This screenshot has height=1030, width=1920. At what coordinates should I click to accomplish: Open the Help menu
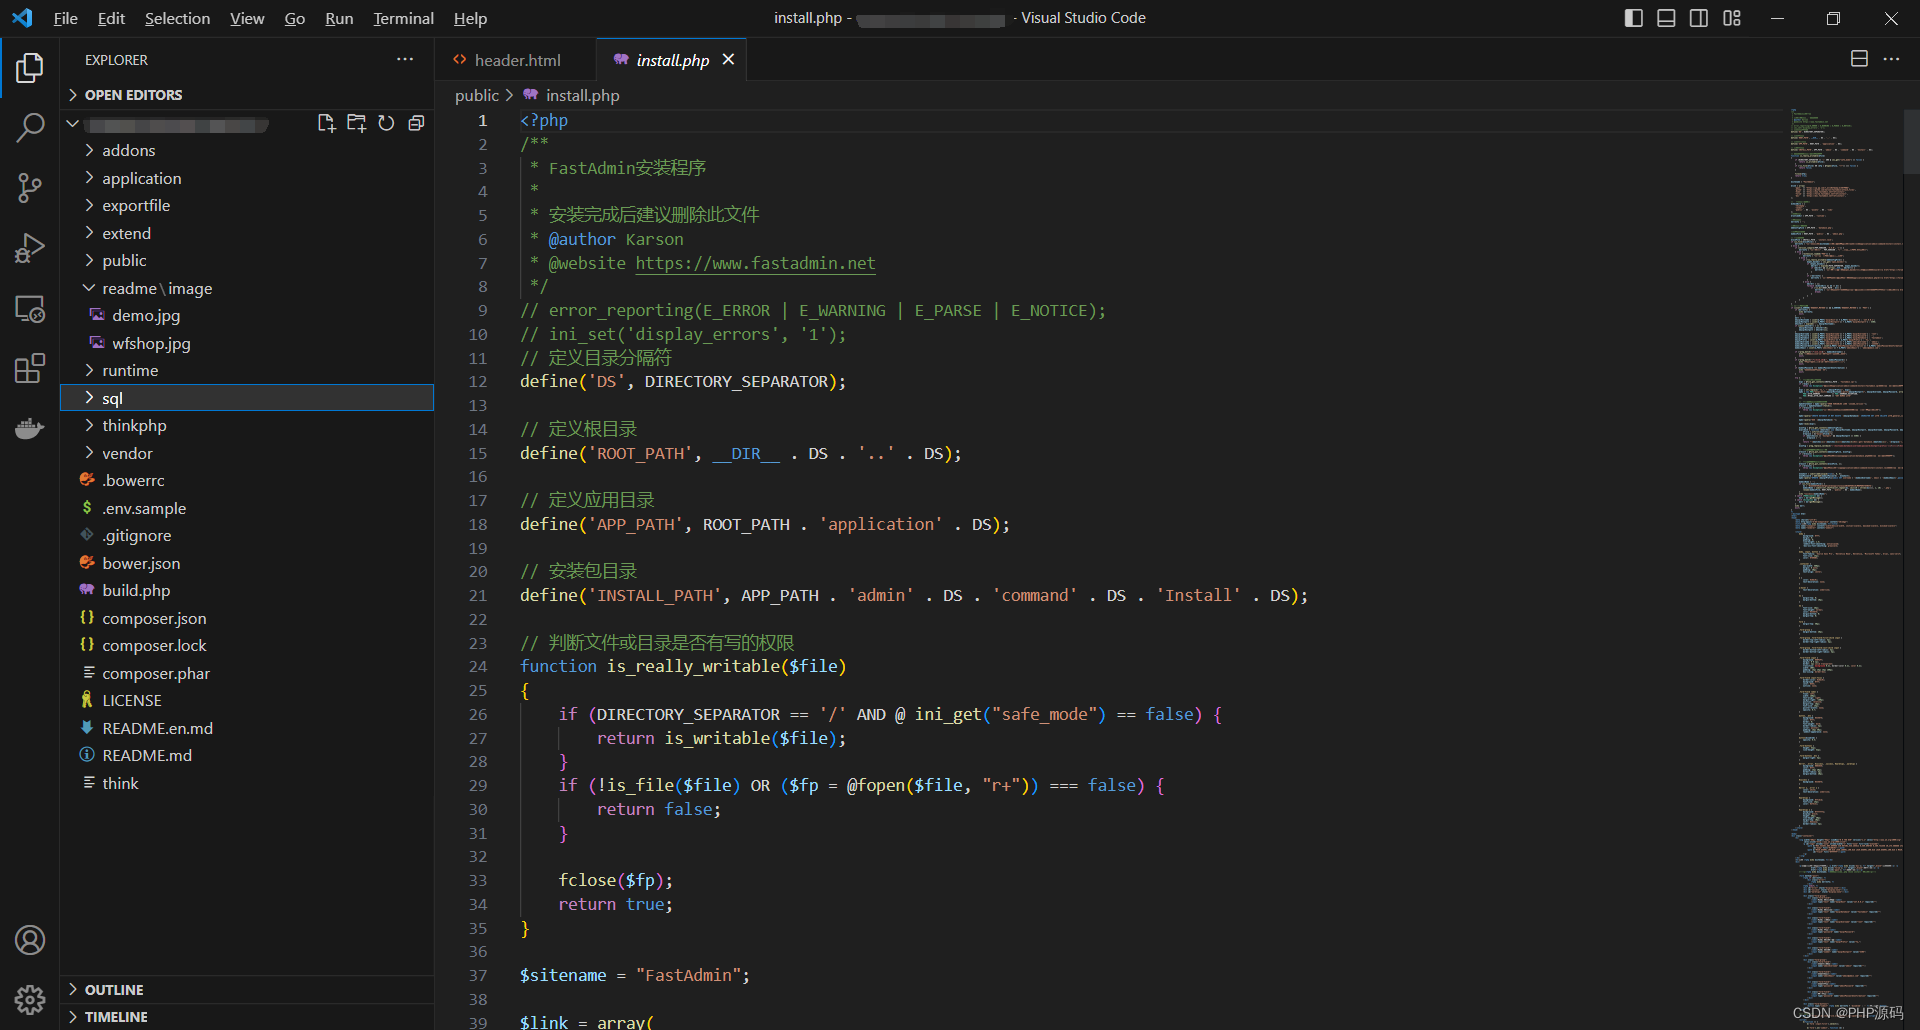[470, 18]
